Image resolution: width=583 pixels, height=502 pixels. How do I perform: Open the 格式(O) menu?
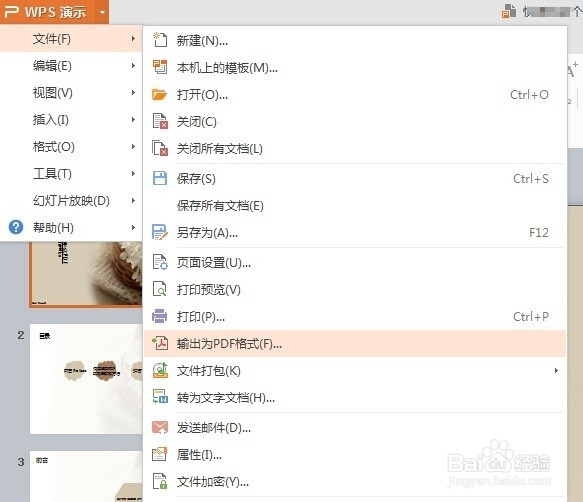[71, 147]
